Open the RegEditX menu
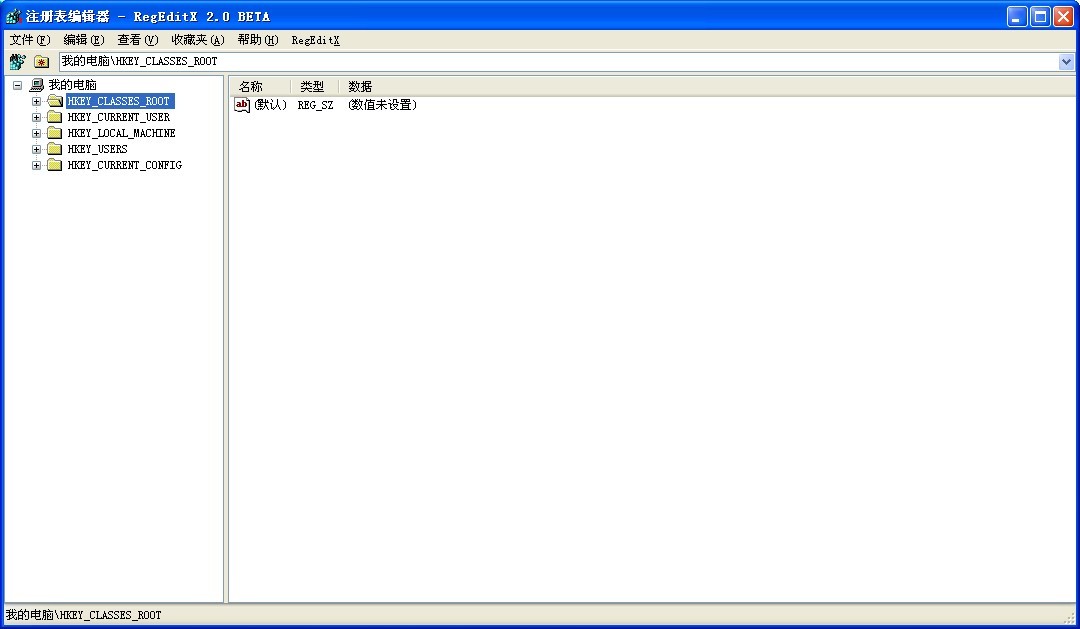This screenshot has height=629, width=1080. 315,40
